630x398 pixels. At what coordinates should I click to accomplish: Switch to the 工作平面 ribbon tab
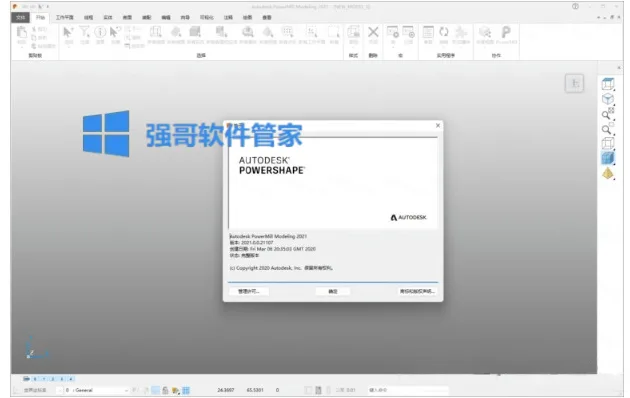pos(64,17)
